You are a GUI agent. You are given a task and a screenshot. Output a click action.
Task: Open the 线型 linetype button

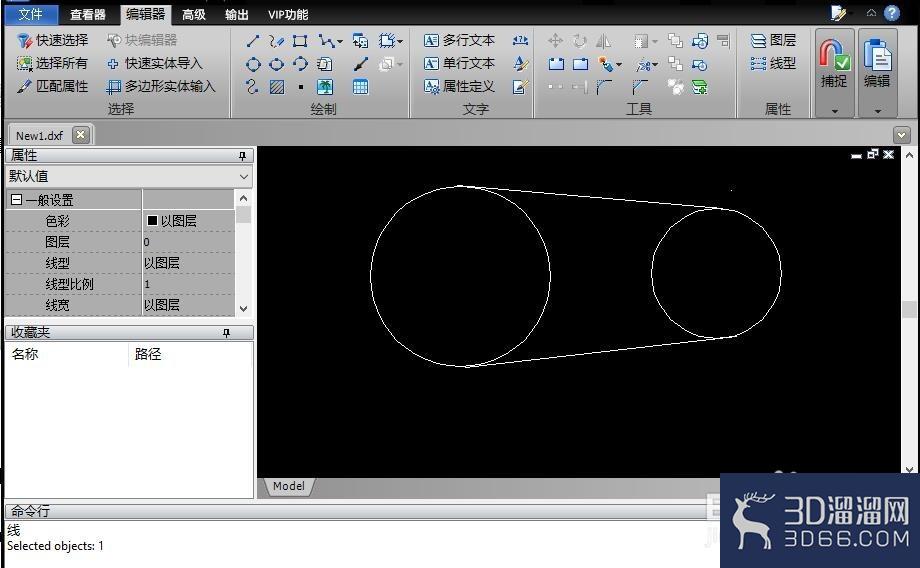tap(773, 63)
